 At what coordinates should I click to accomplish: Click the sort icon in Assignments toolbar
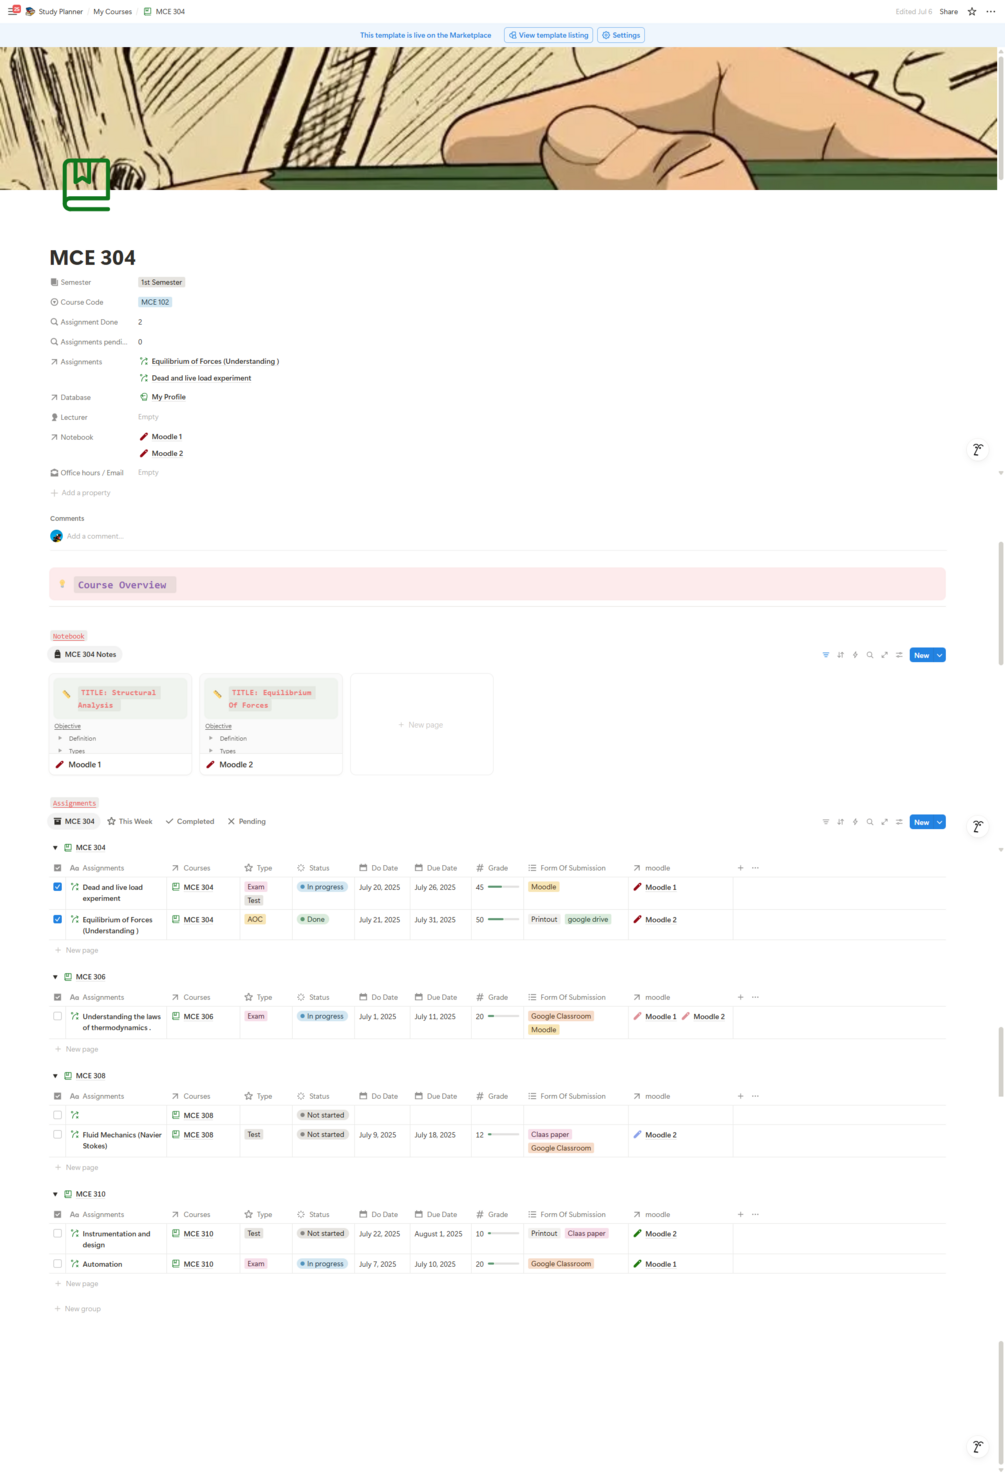tap(841, 822)
